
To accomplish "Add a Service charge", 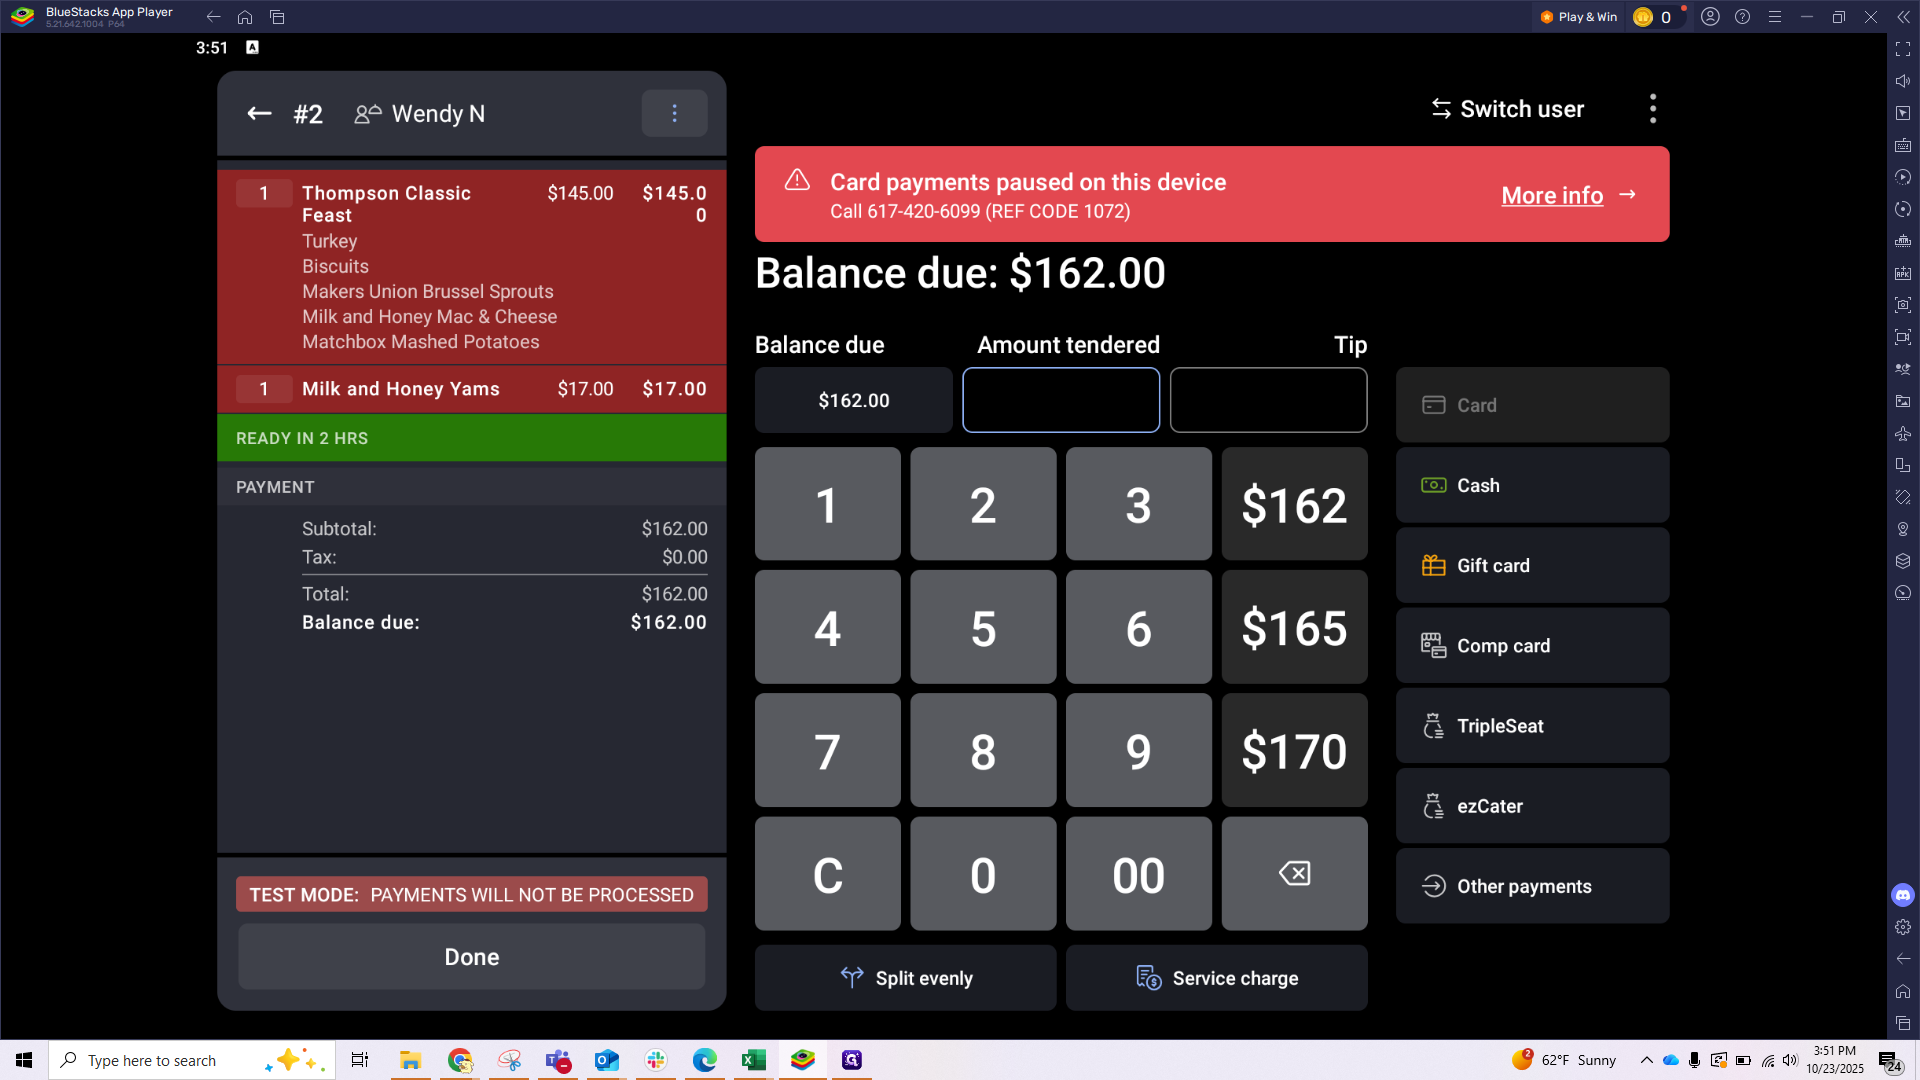I will click(x=1216, y=978).
